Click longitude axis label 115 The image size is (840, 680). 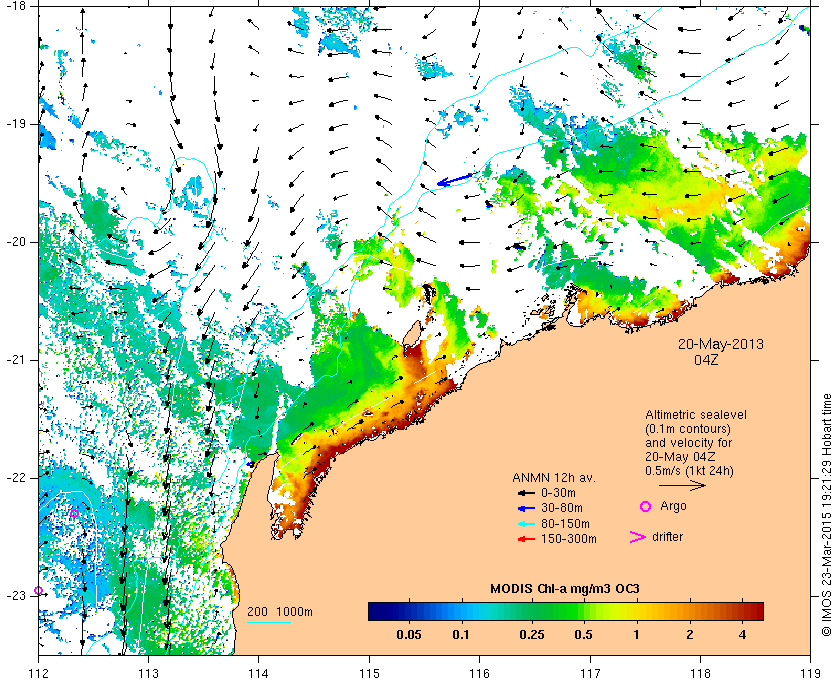tap(369, 672)
